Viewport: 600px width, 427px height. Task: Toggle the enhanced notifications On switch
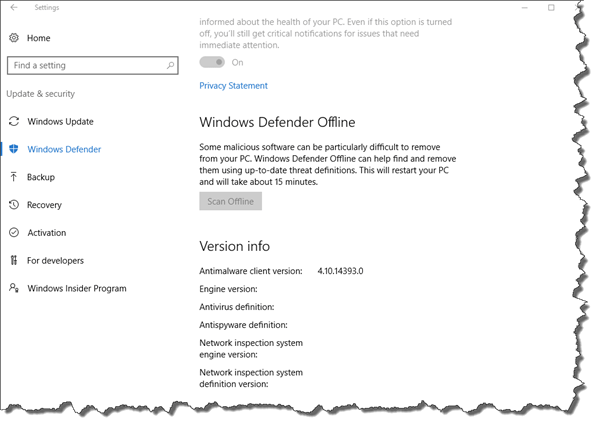point(212,62)
